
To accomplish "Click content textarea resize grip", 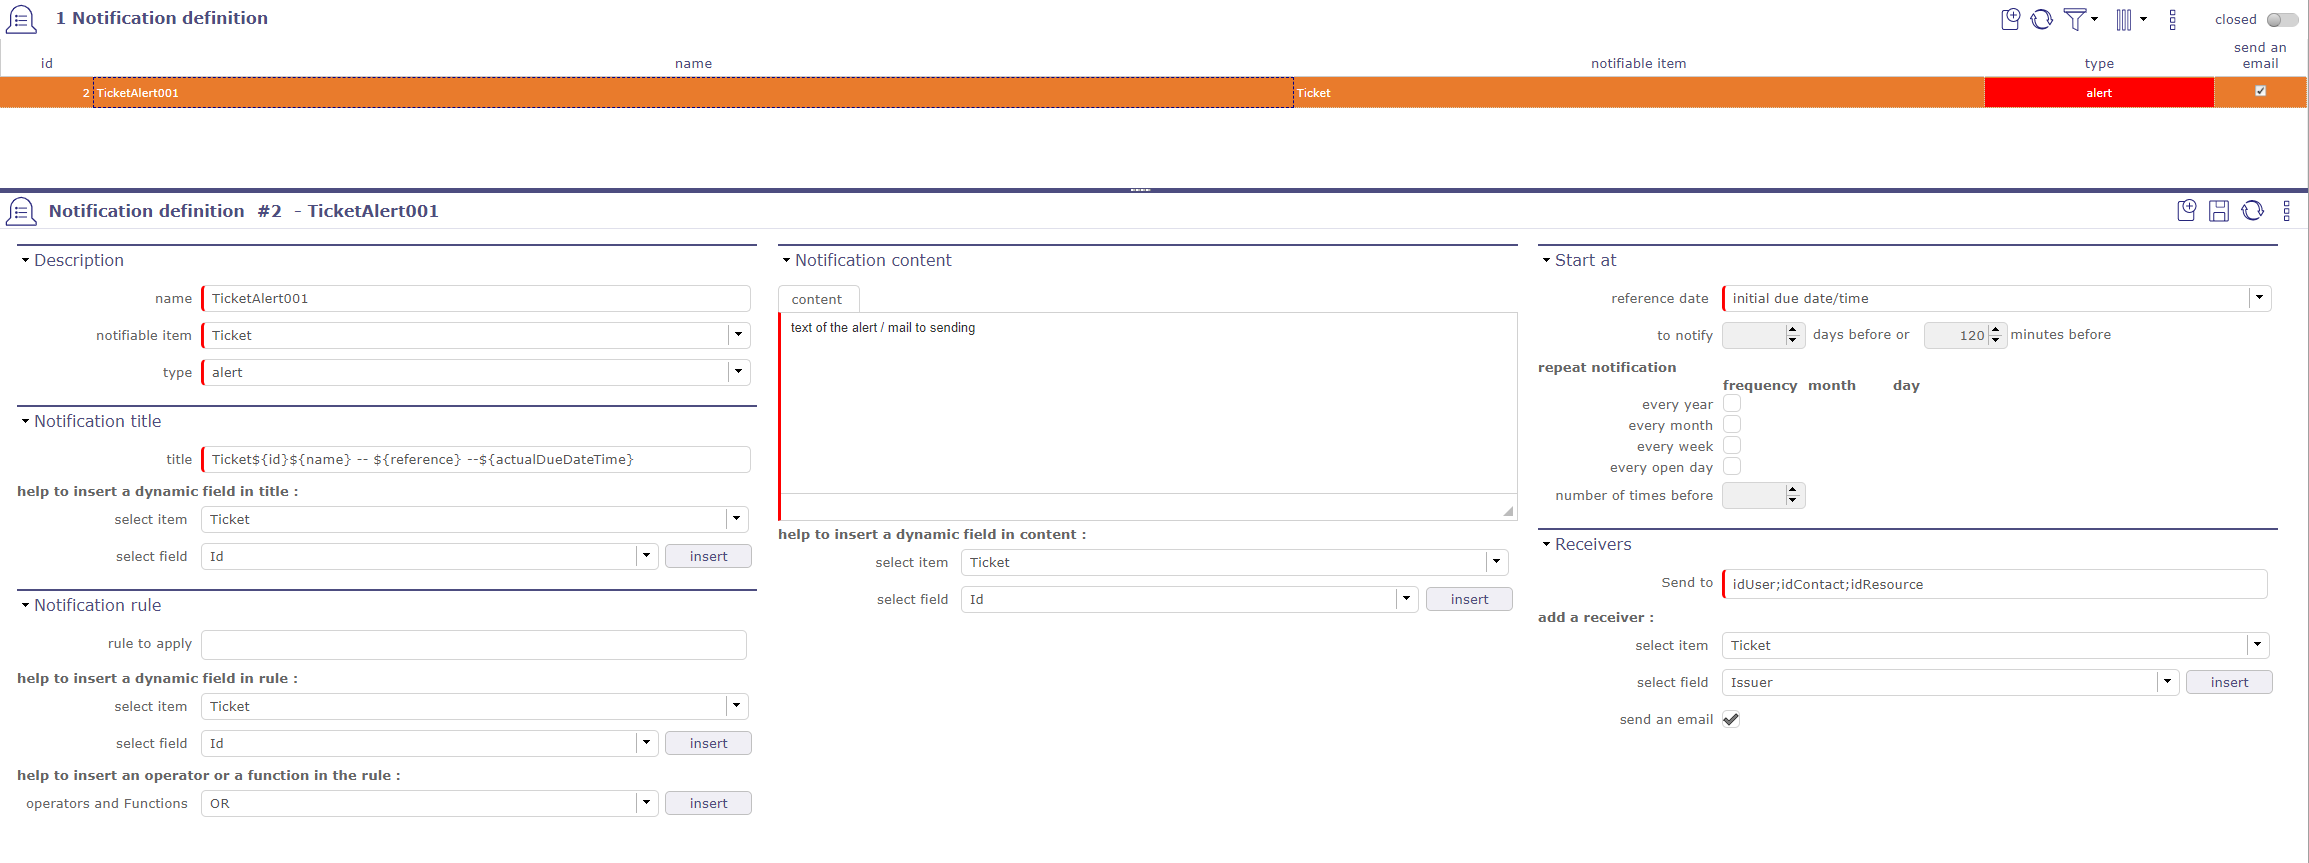I will 1508,511.
